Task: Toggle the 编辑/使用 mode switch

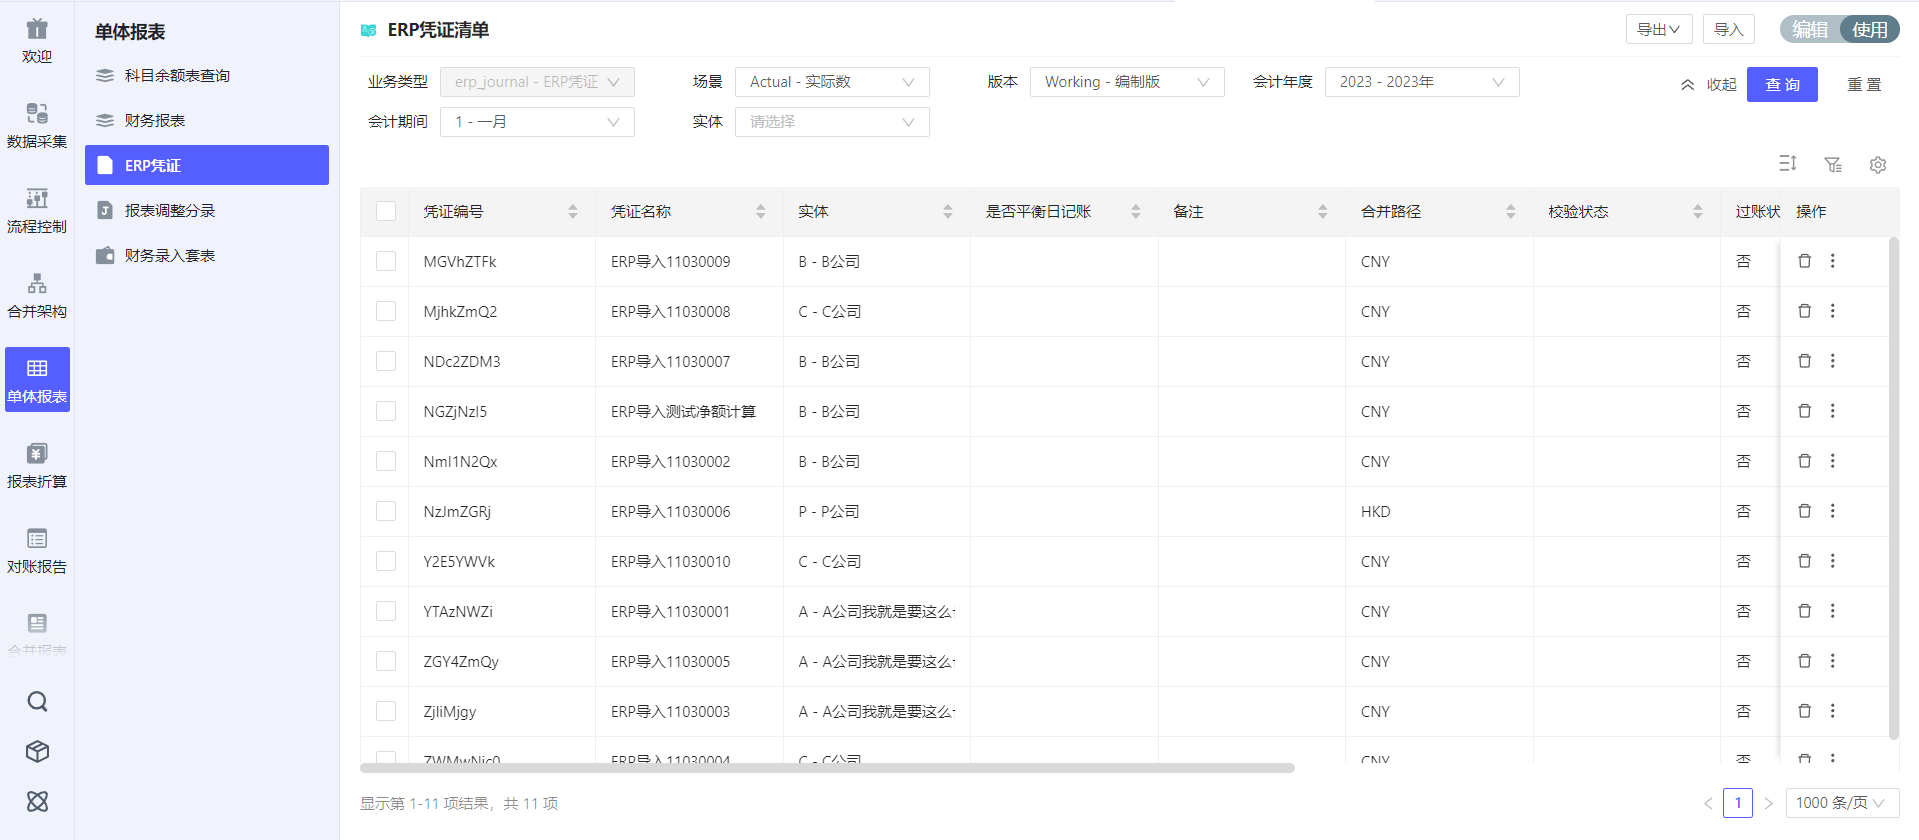Action: tap(1839, 30)
